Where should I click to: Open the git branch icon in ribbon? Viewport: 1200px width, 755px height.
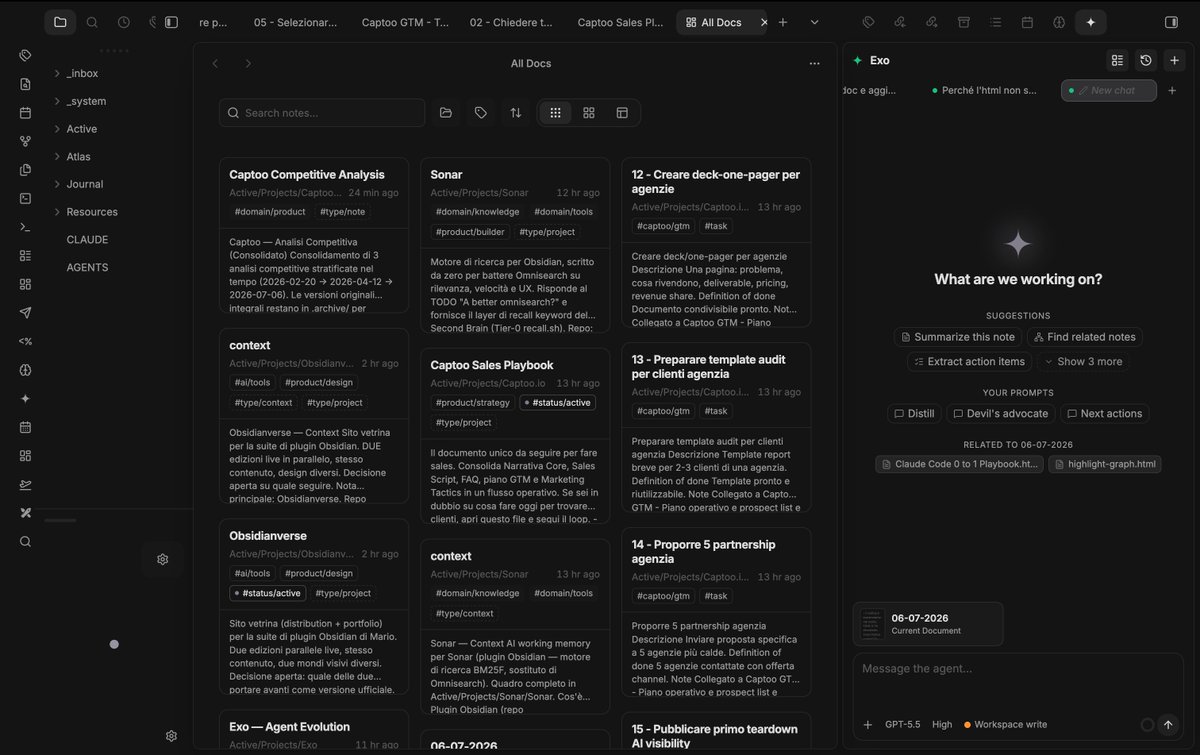(25, 141)
